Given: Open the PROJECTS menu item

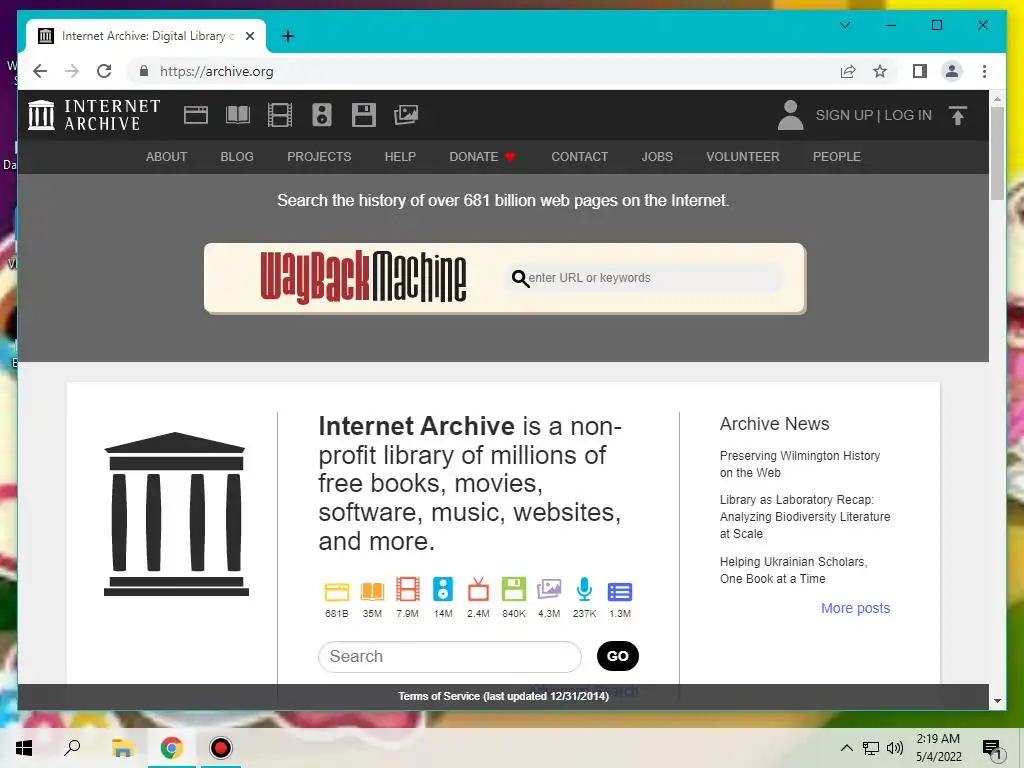Looking at the screenshot, I should [x=319, y=157].
